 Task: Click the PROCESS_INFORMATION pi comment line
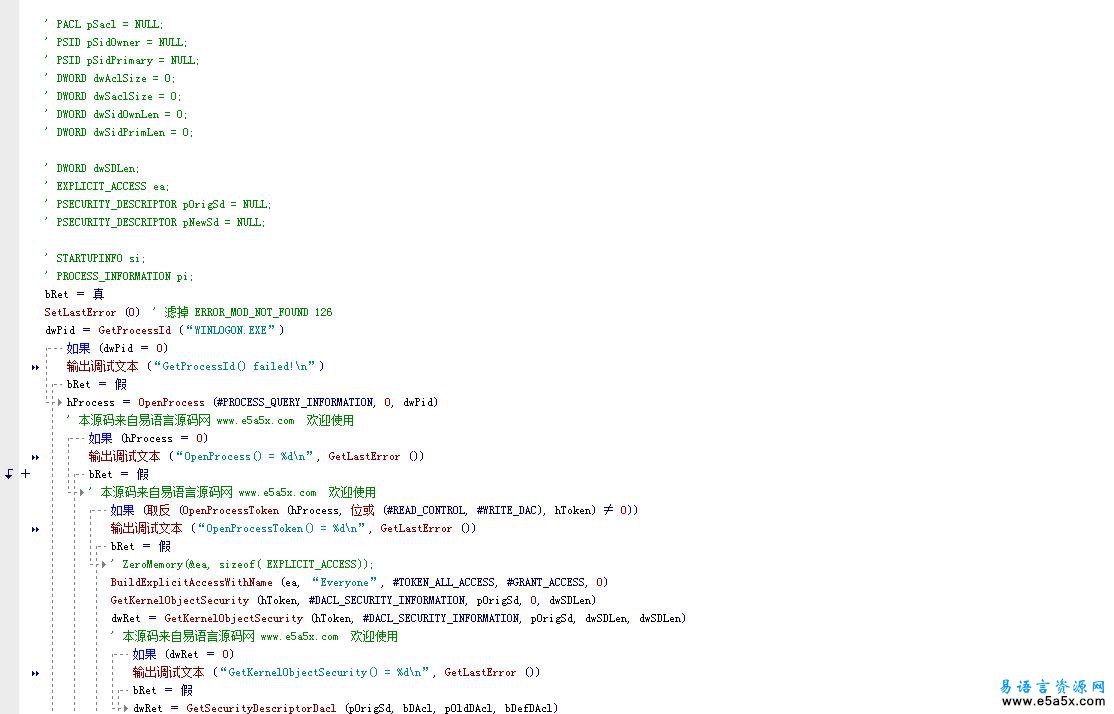(x=124, y=276)
